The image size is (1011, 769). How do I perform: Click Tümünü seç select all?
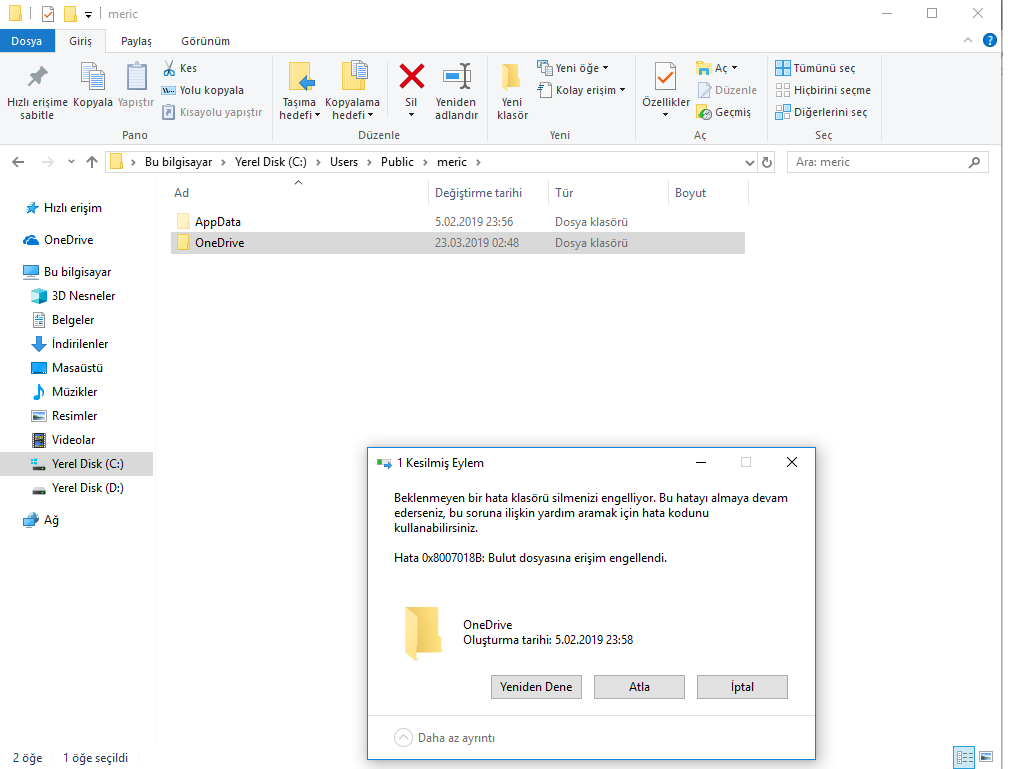point(815,68)
